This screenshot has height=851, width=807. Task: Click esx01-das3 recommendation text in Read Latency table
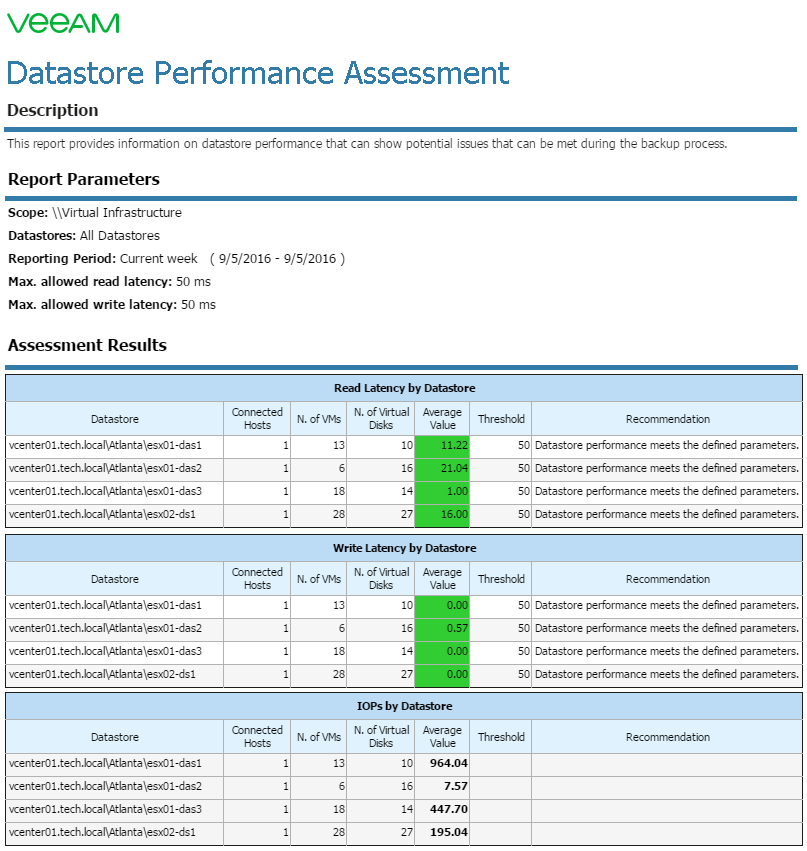click(666, 491)
